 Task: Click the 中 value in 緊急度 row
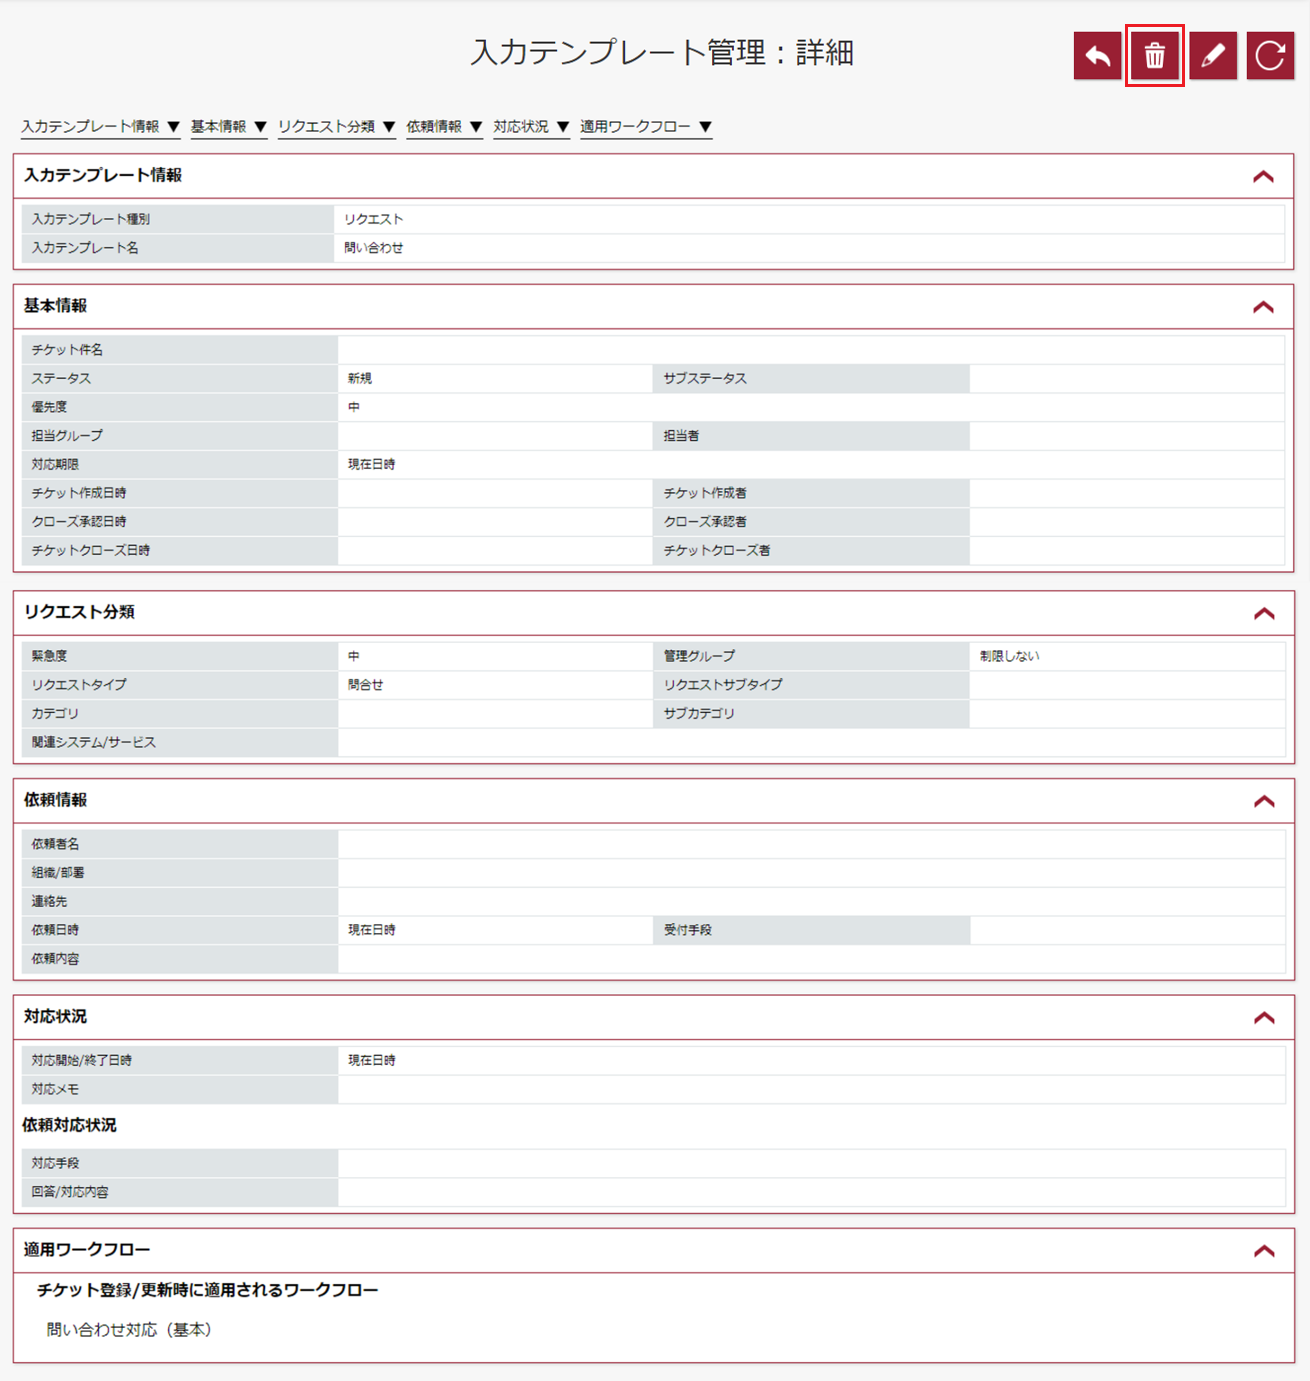click(354, 656)
